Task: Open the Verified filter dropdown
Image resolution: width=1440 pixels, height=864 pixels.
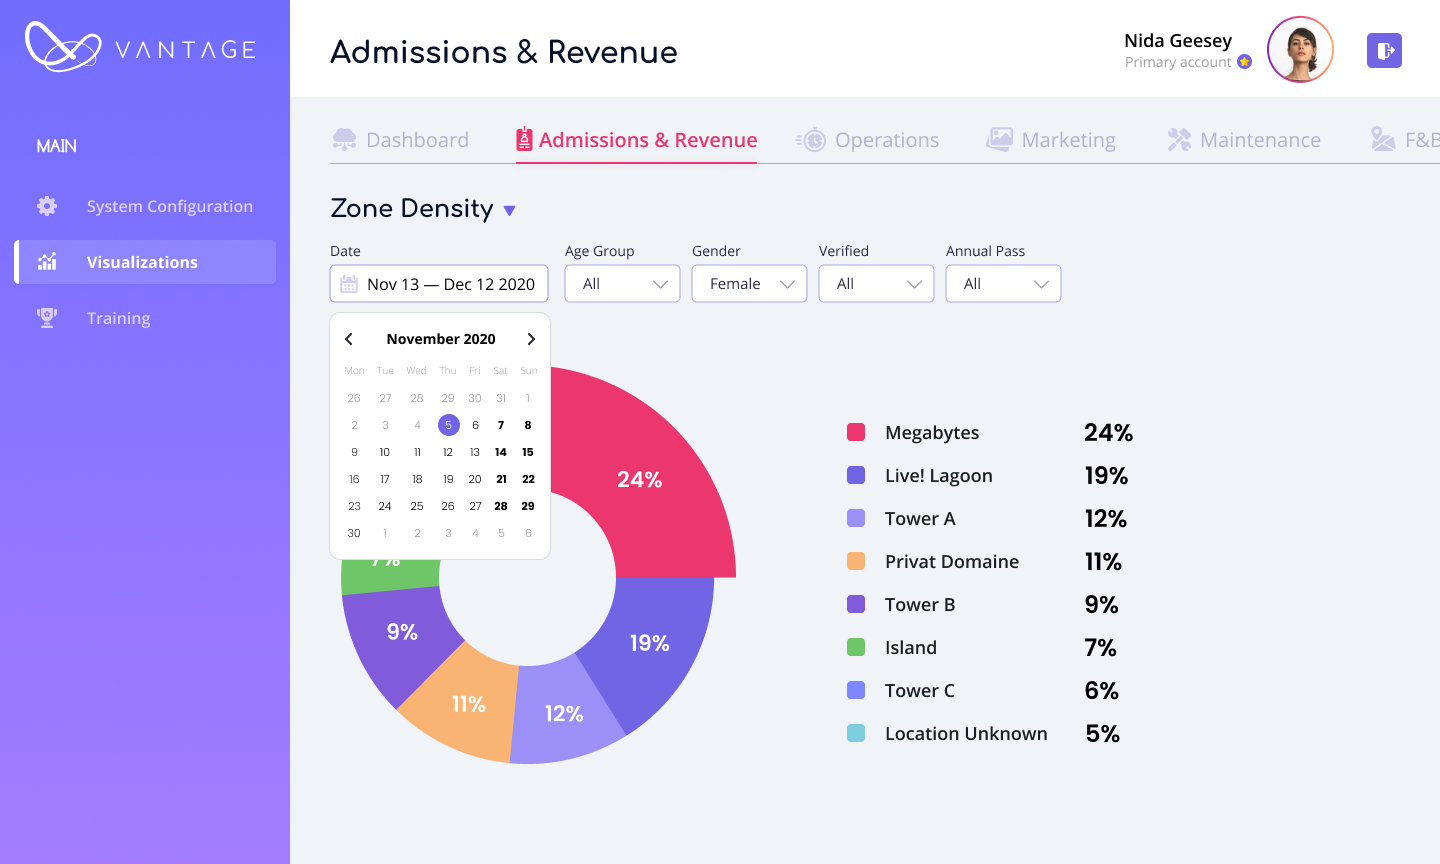Action: [x=876, y=284]
